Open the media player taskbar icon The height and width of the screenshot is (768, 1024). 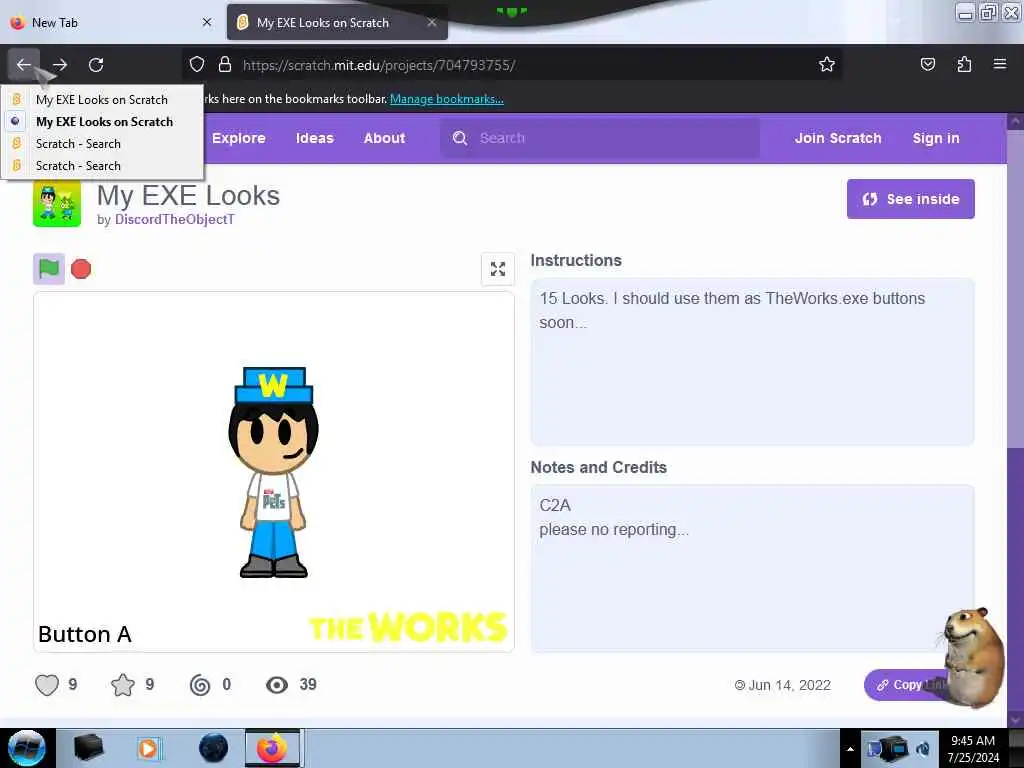tap(148, 748)
